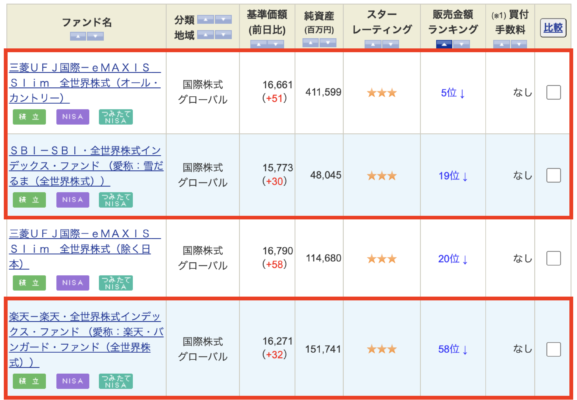This screenshot has height=400, width=577.
Task: Click つみたてNISA badge on SBI fund row
Action: [116, 200]
